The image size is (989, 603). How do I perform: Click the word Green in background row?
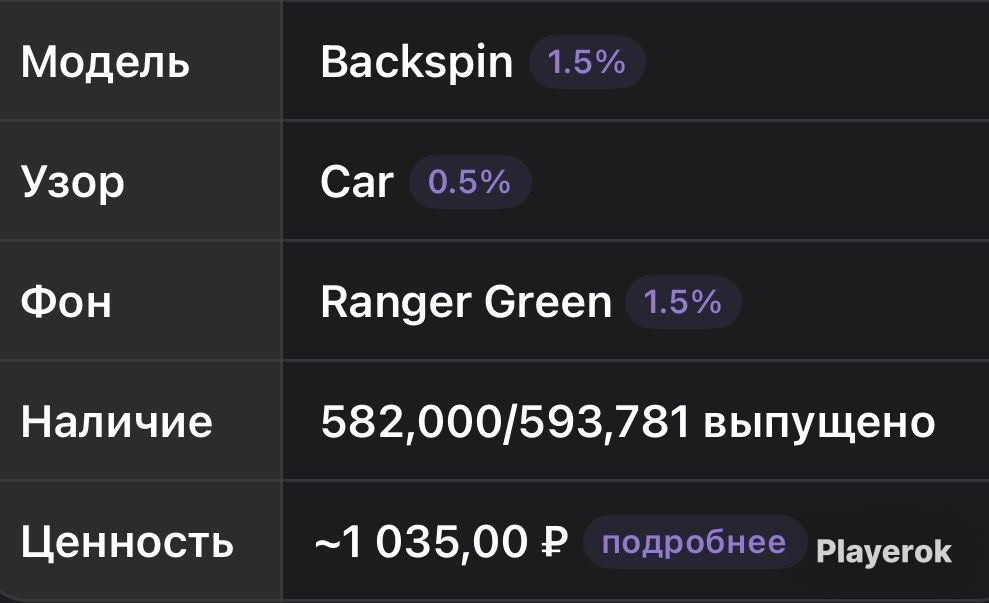548,302
